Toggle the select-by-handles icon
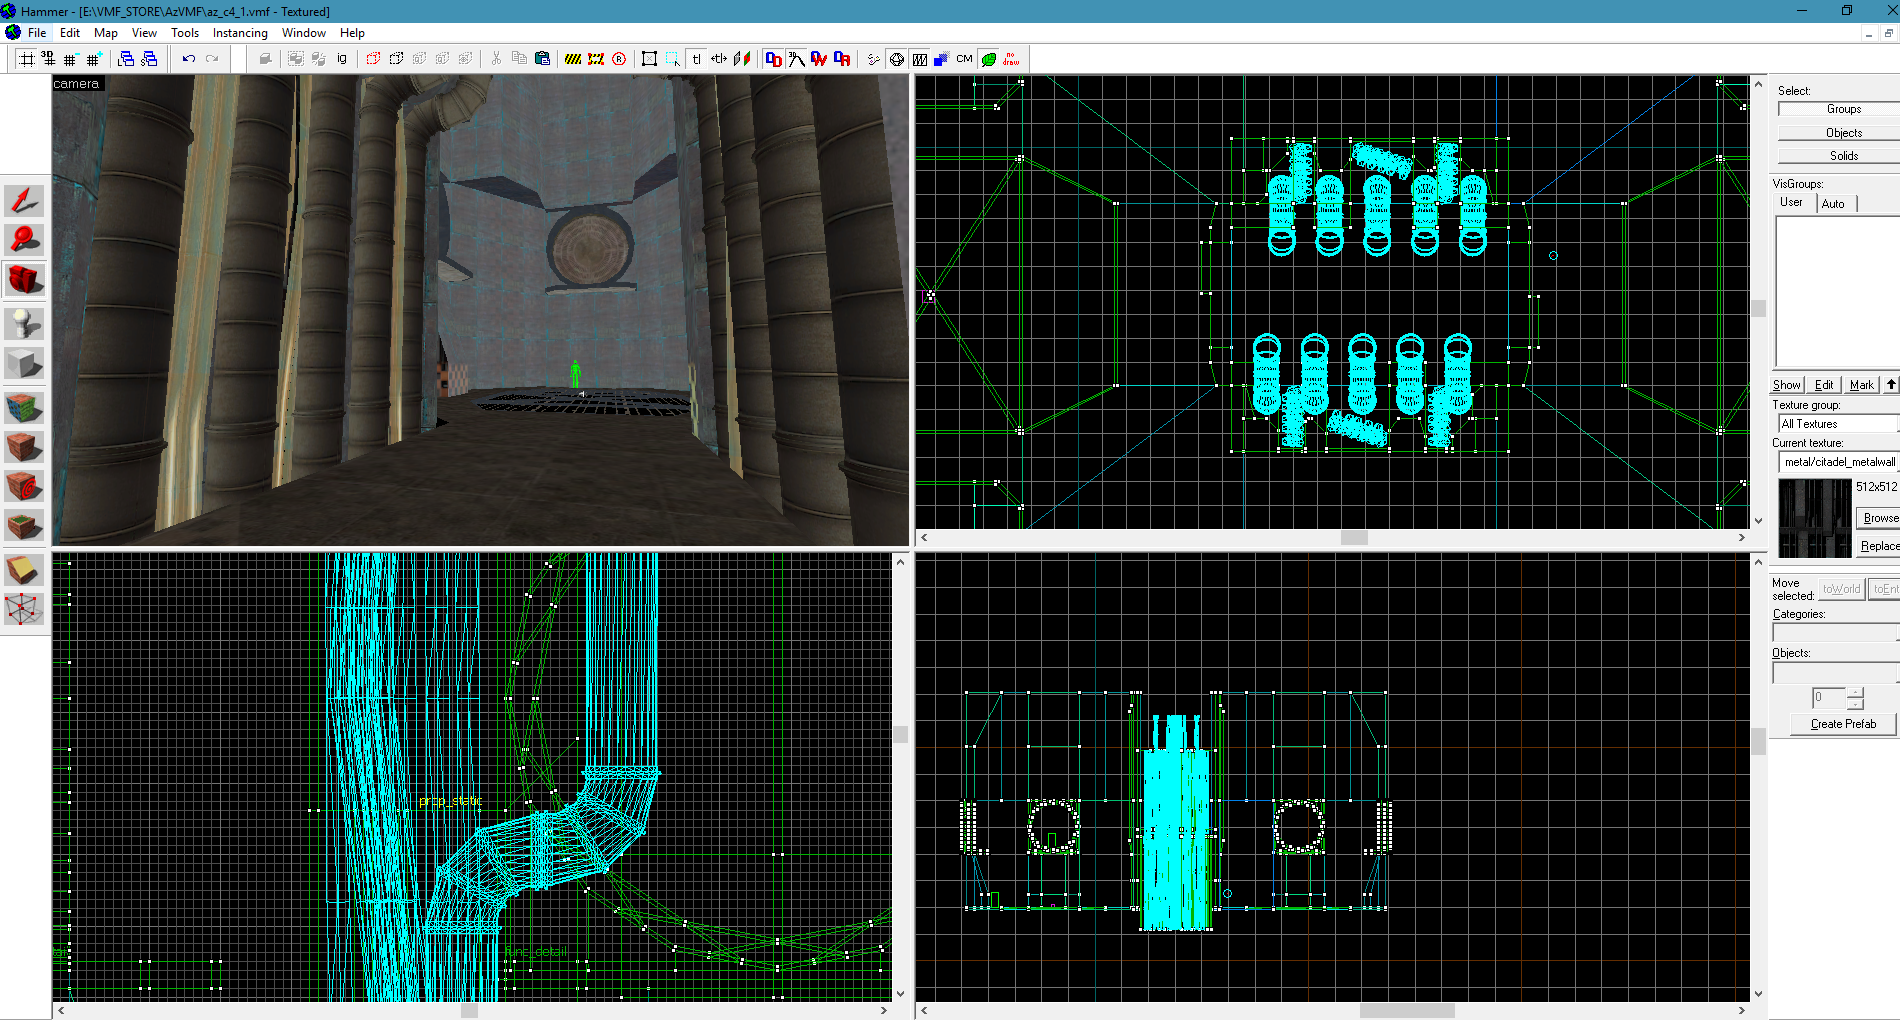The image size is (1900, 1020). [649, 59]
